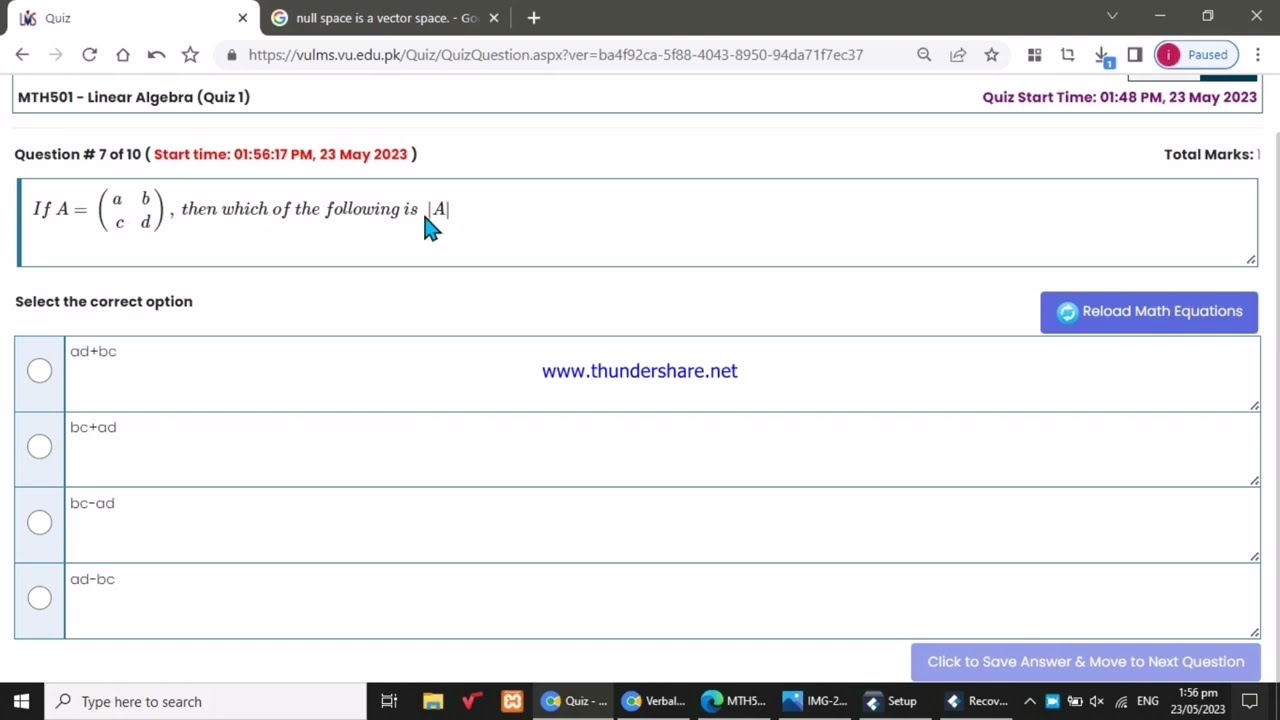
Task: Open the Quiz Chrome taskbar window
Action: click(x=574, y=701)
